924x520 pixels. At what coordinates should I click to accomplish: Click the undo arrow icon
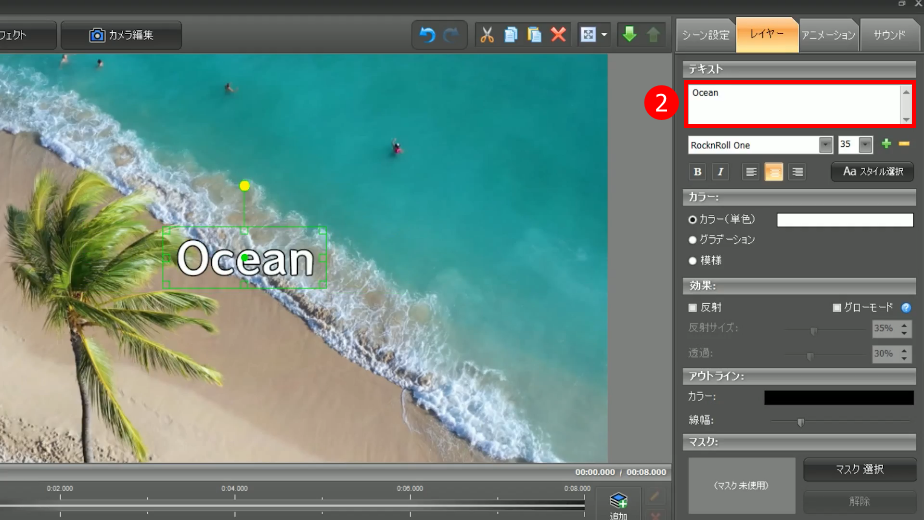[x=427, y=35]
